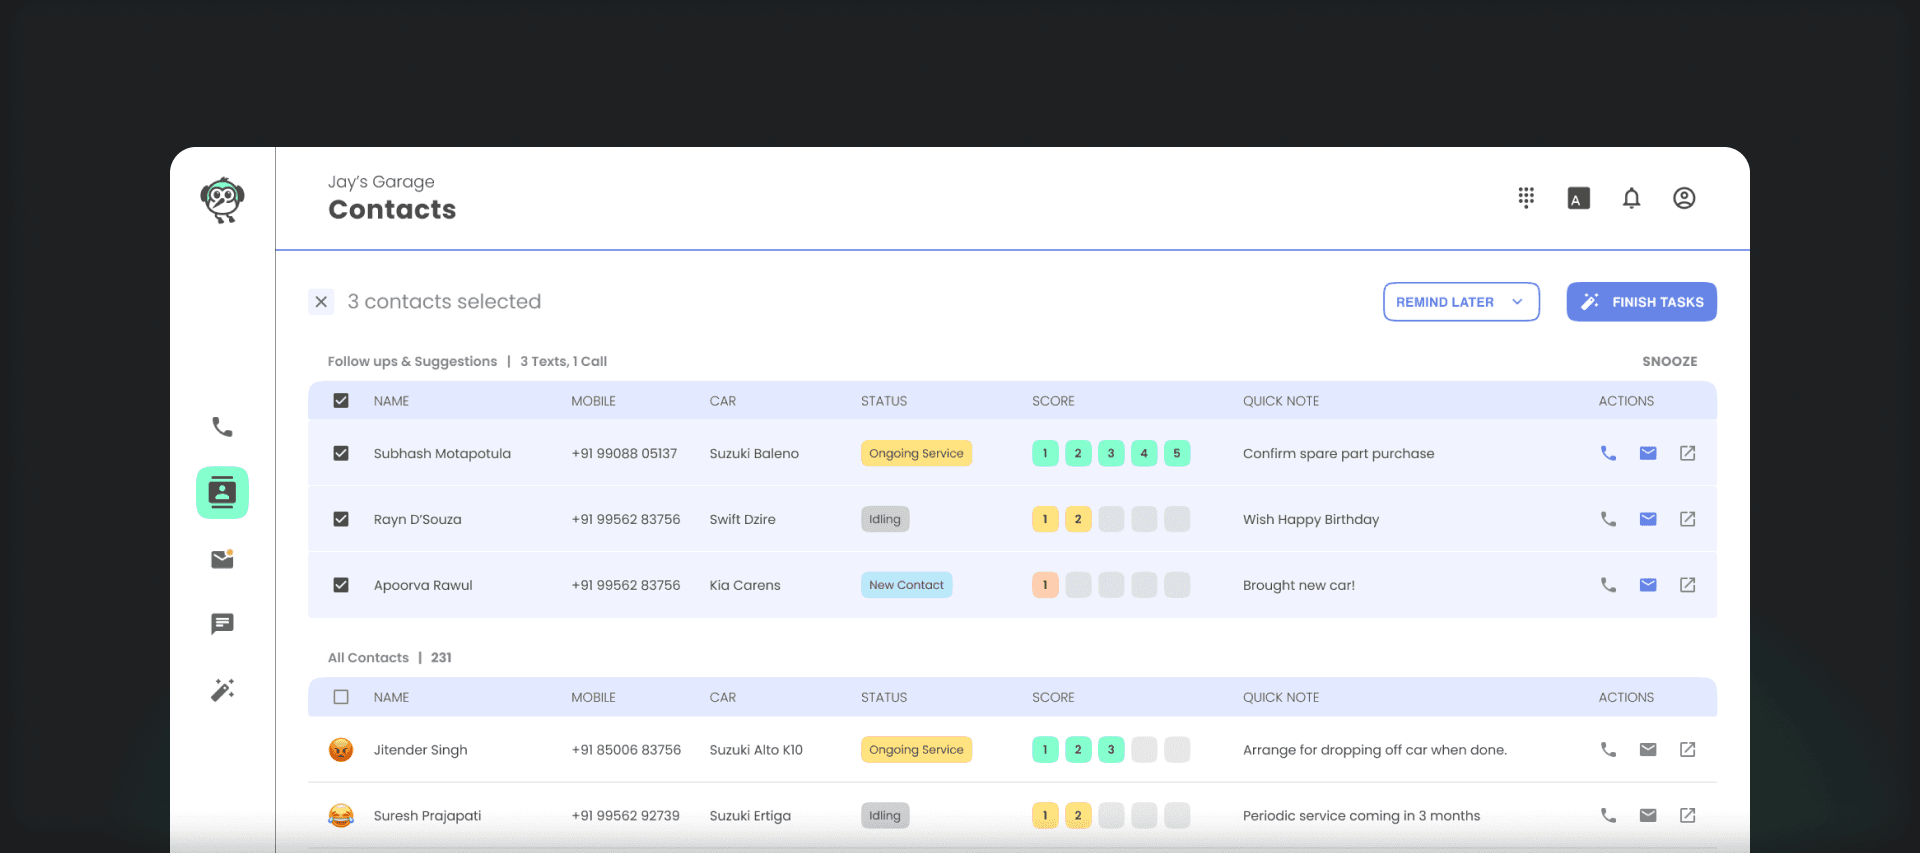Select score 3 for Jitender Singh
This screenshot has height=853, width=1920.
[1111, 749]
